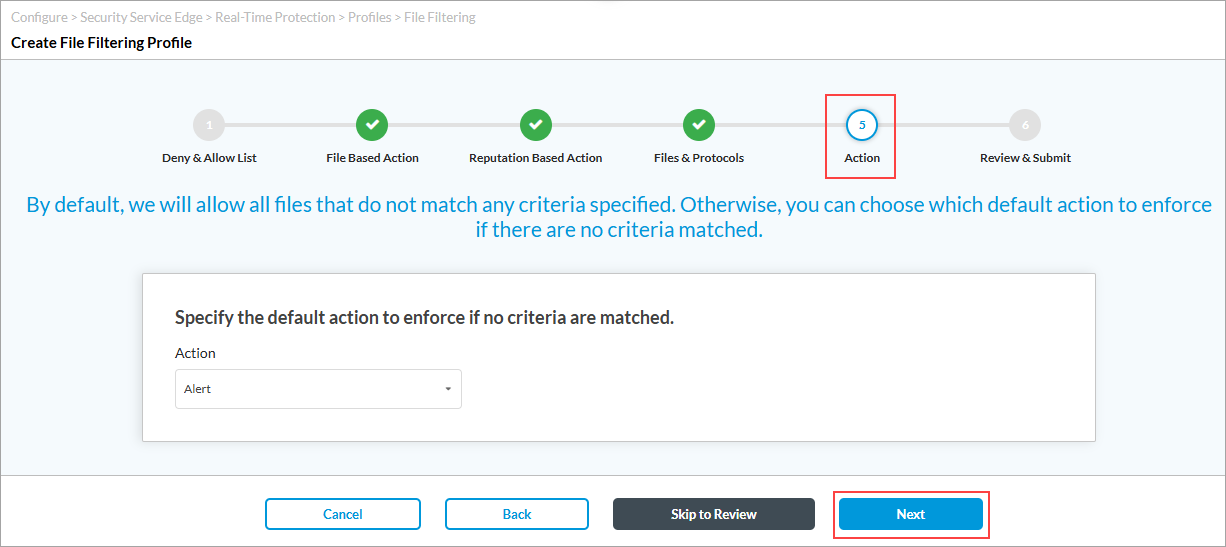Select the step 5 circle icon
This screenshot has width=1226, height=547.
(x=861, y=125)
